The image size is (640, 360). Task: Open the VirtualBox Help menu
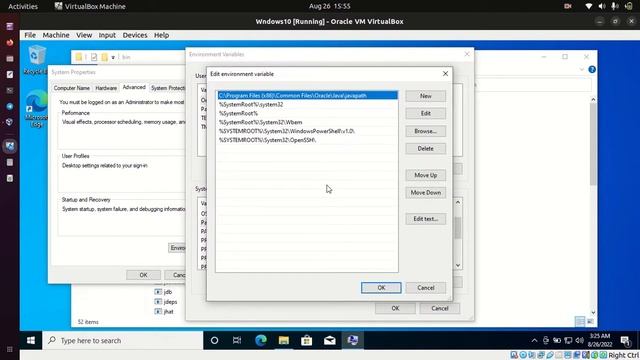coord(161,35)
